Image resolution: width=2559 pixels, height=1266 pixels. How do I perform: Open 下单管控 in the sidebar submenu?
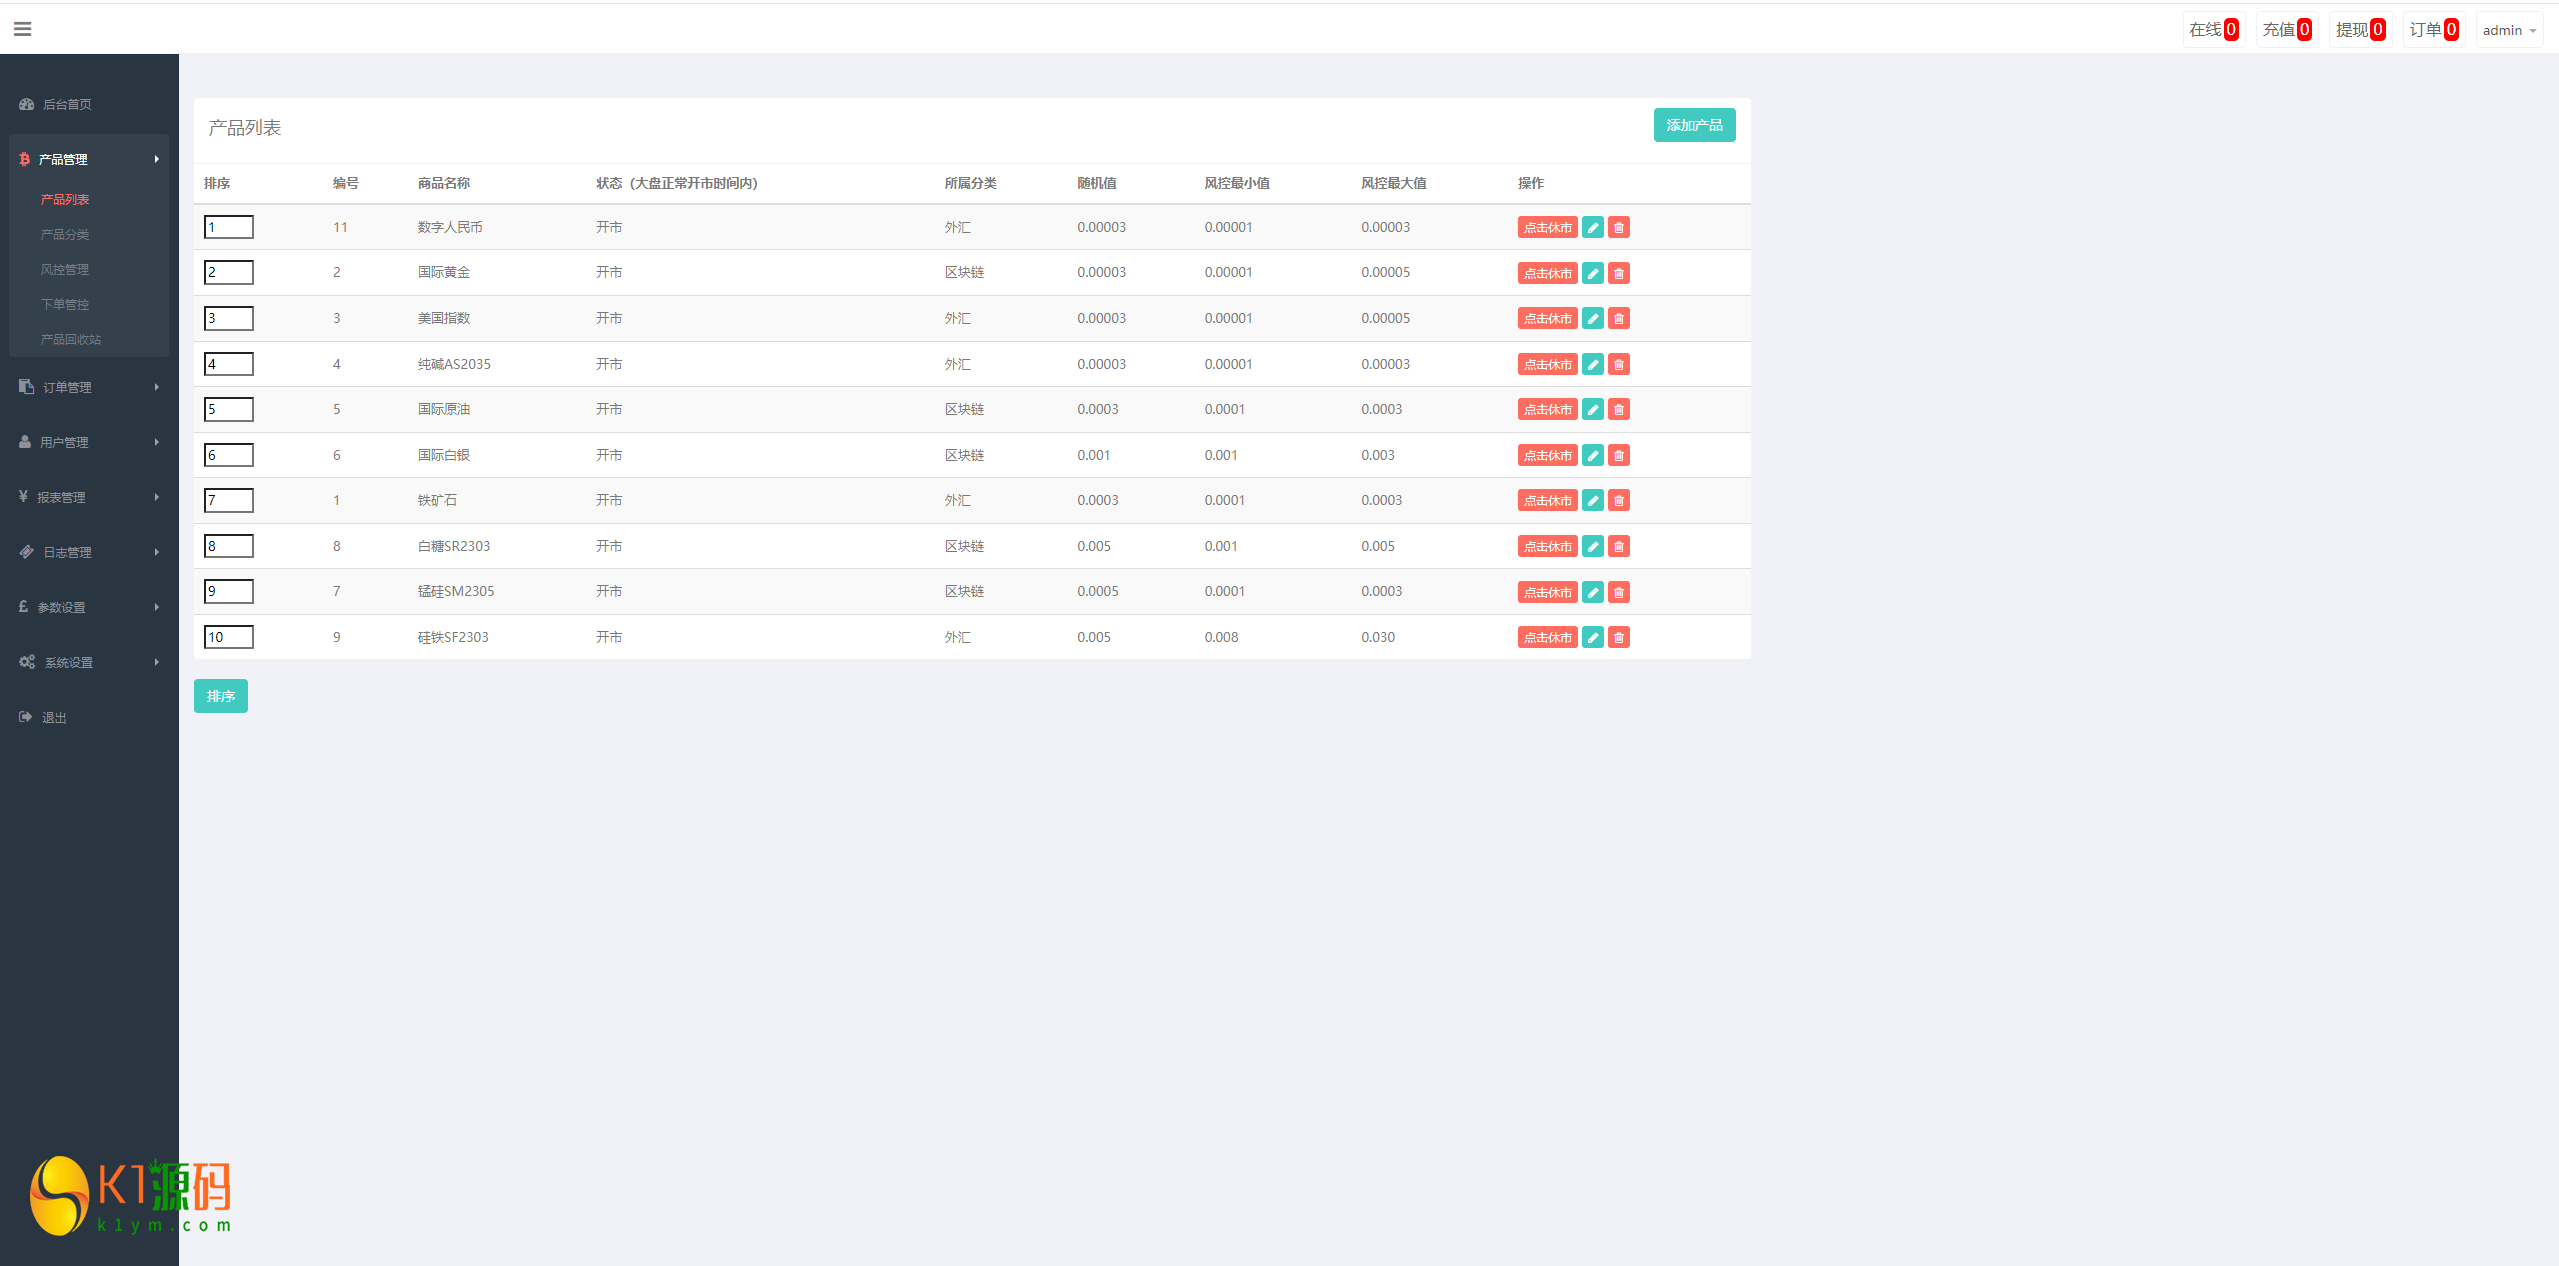tap(65, 304)
